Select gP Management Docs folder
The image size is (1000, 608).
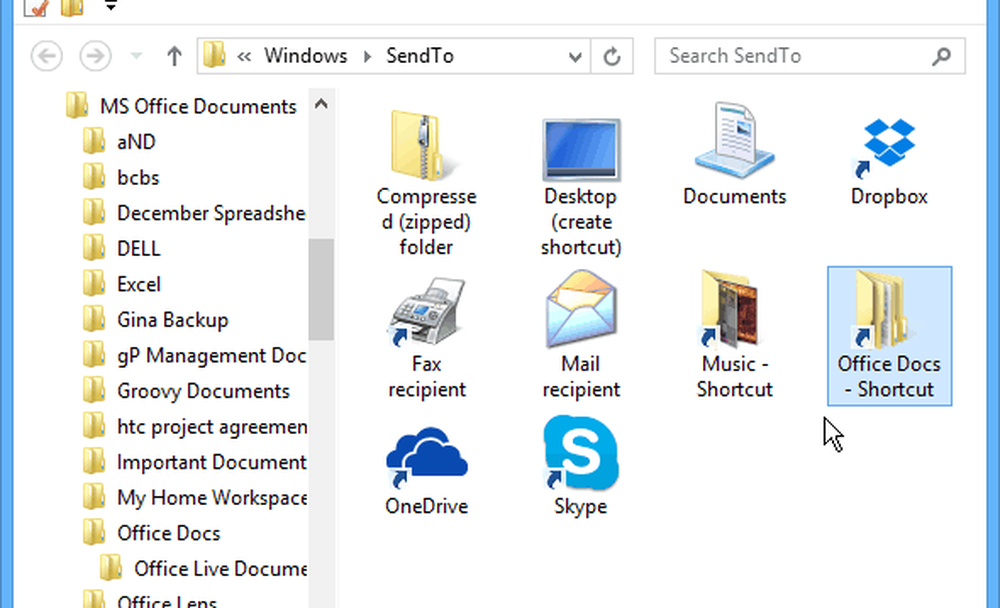tap(210, 355)
